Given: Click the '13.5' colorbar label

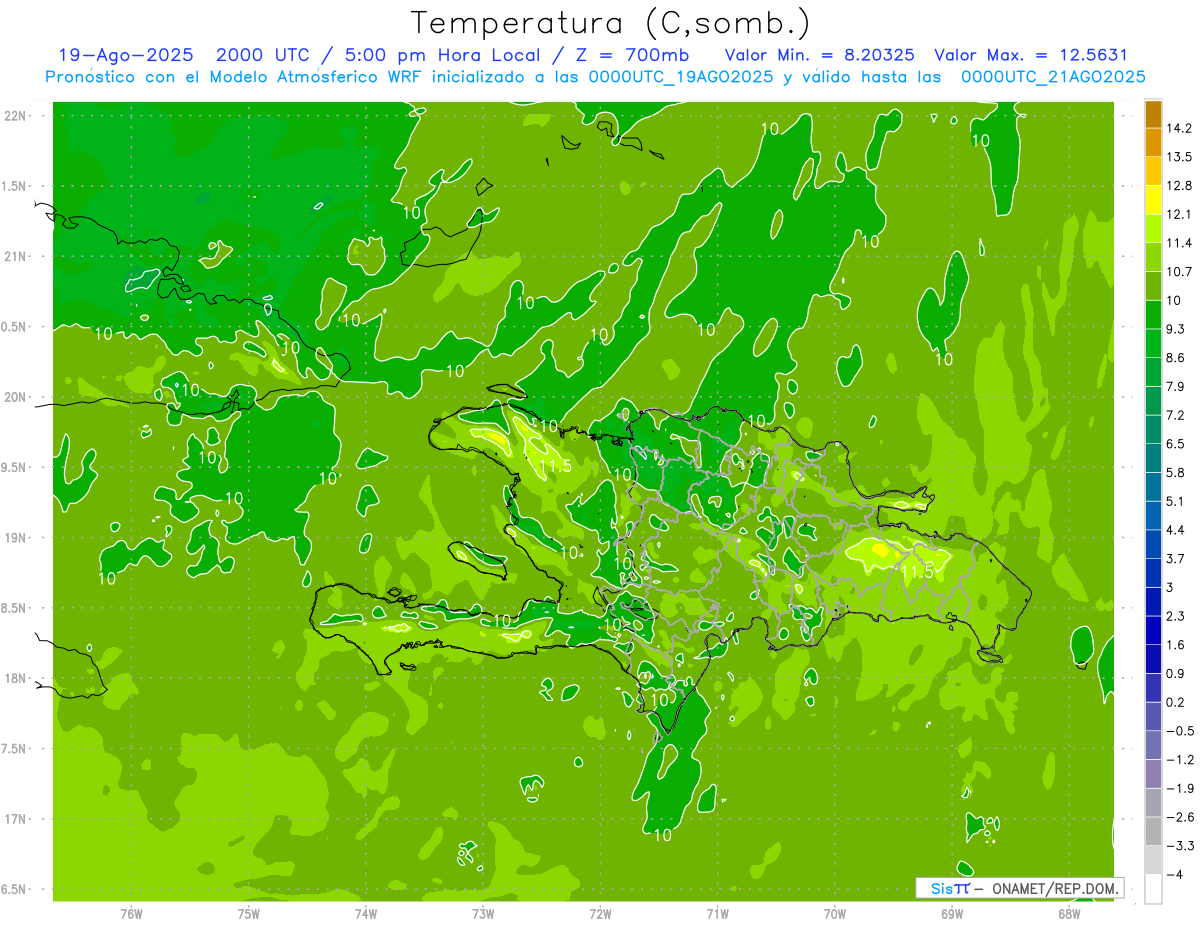Looking at the screenshot, I should coord(1178,157).
